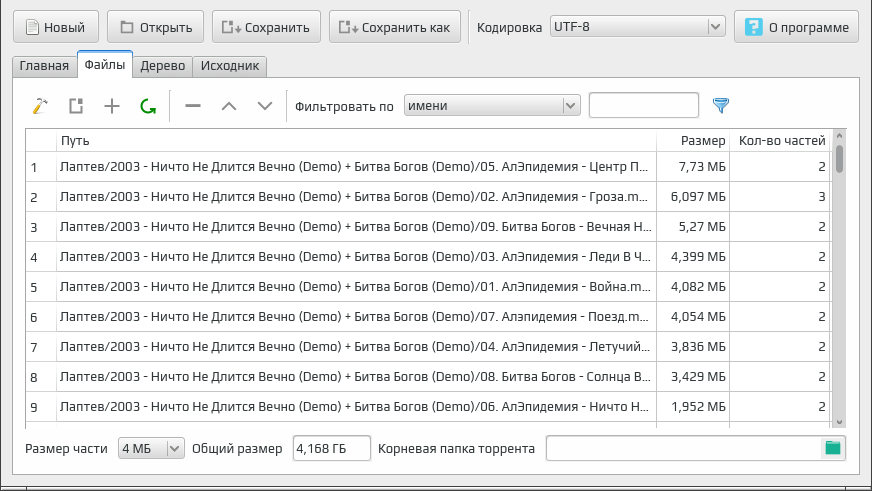This screenshot has height=491, width=872.
Task: Open the Размер части 4 МБ dropdown
Action: (151, 448)
